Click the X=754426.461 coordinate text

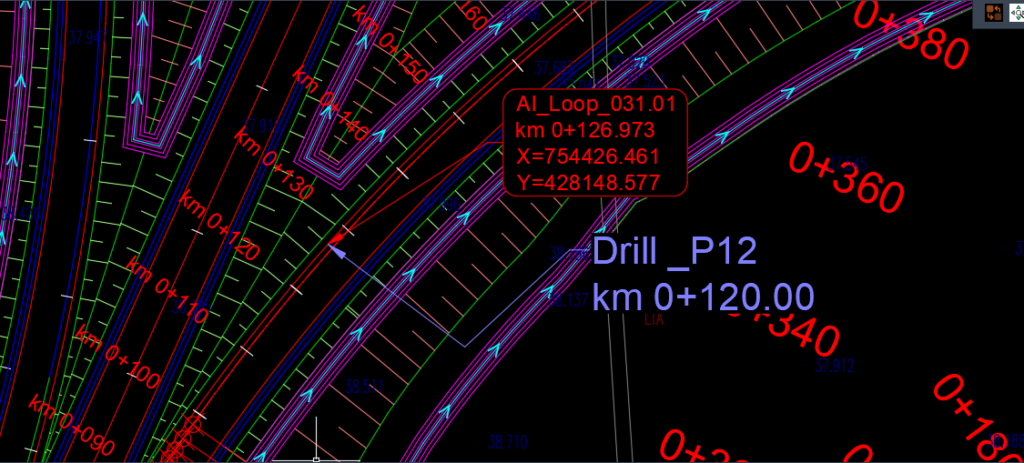click(587, 157)
